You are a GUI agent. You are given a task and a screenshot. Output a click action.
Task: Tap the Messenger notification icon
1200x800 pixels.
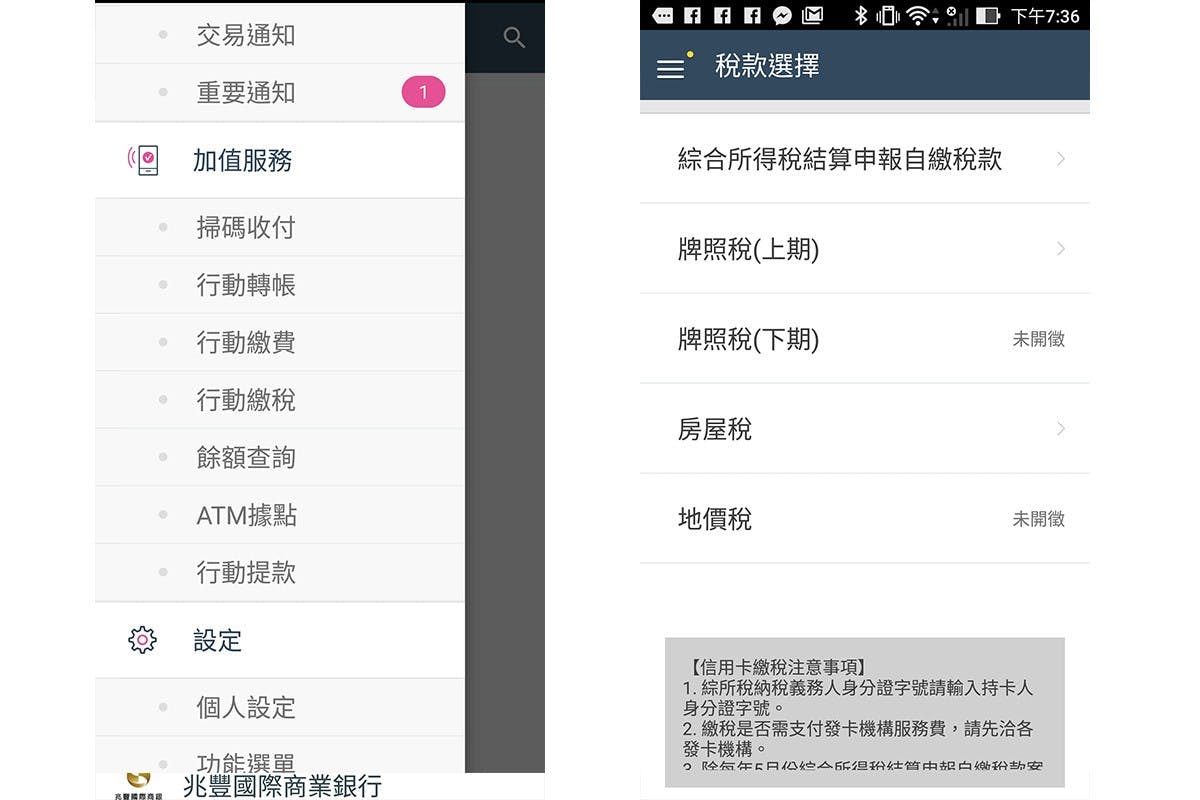point(782,15)
